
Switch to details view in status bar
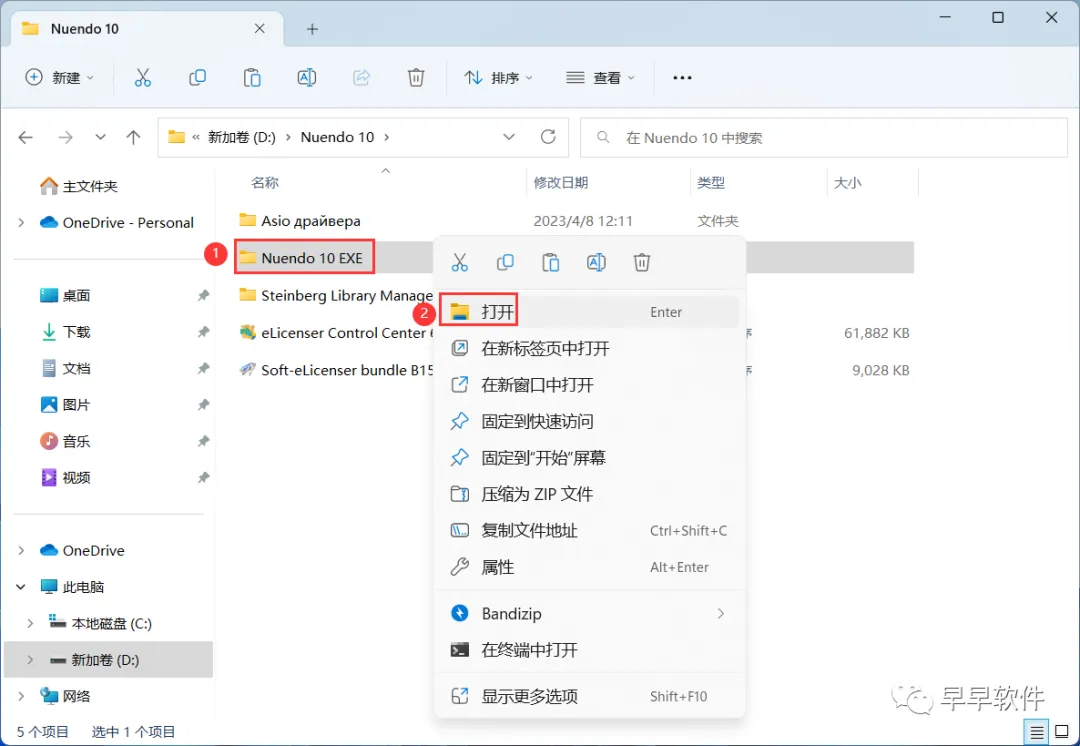tap(1036, 732)
